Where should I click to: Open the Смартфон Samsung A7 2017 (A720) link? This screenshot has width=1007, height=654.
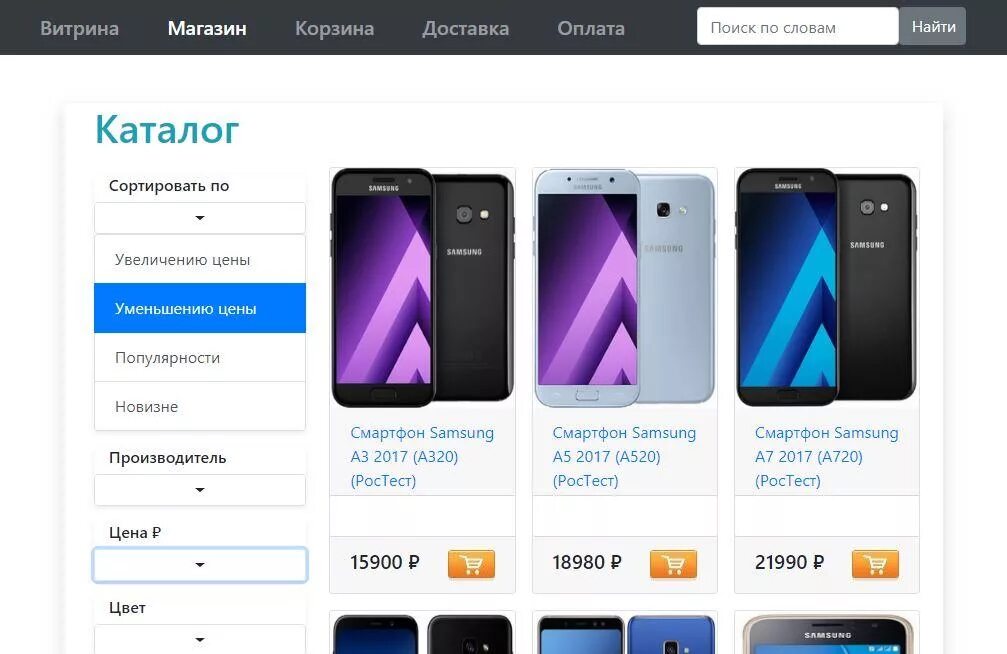coord(827,457)
